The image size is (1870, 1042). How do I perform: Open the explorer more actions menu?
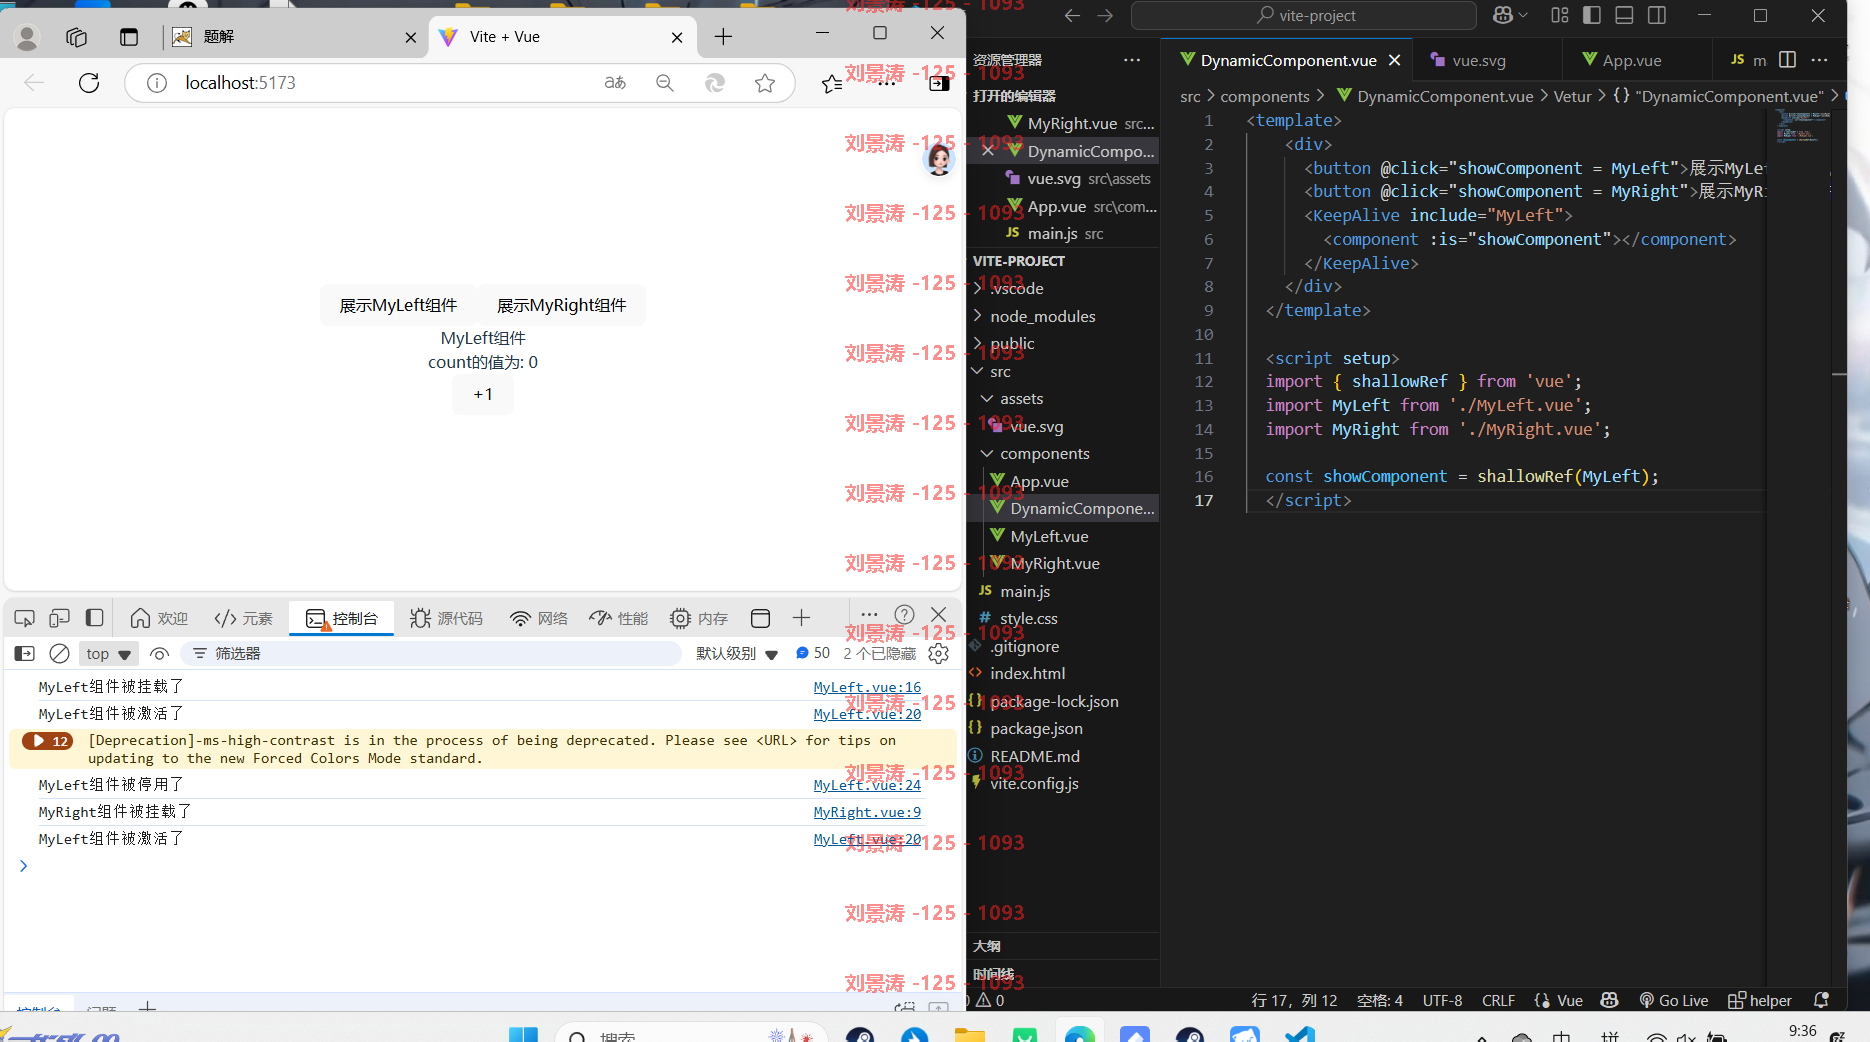coord(1131,60)
